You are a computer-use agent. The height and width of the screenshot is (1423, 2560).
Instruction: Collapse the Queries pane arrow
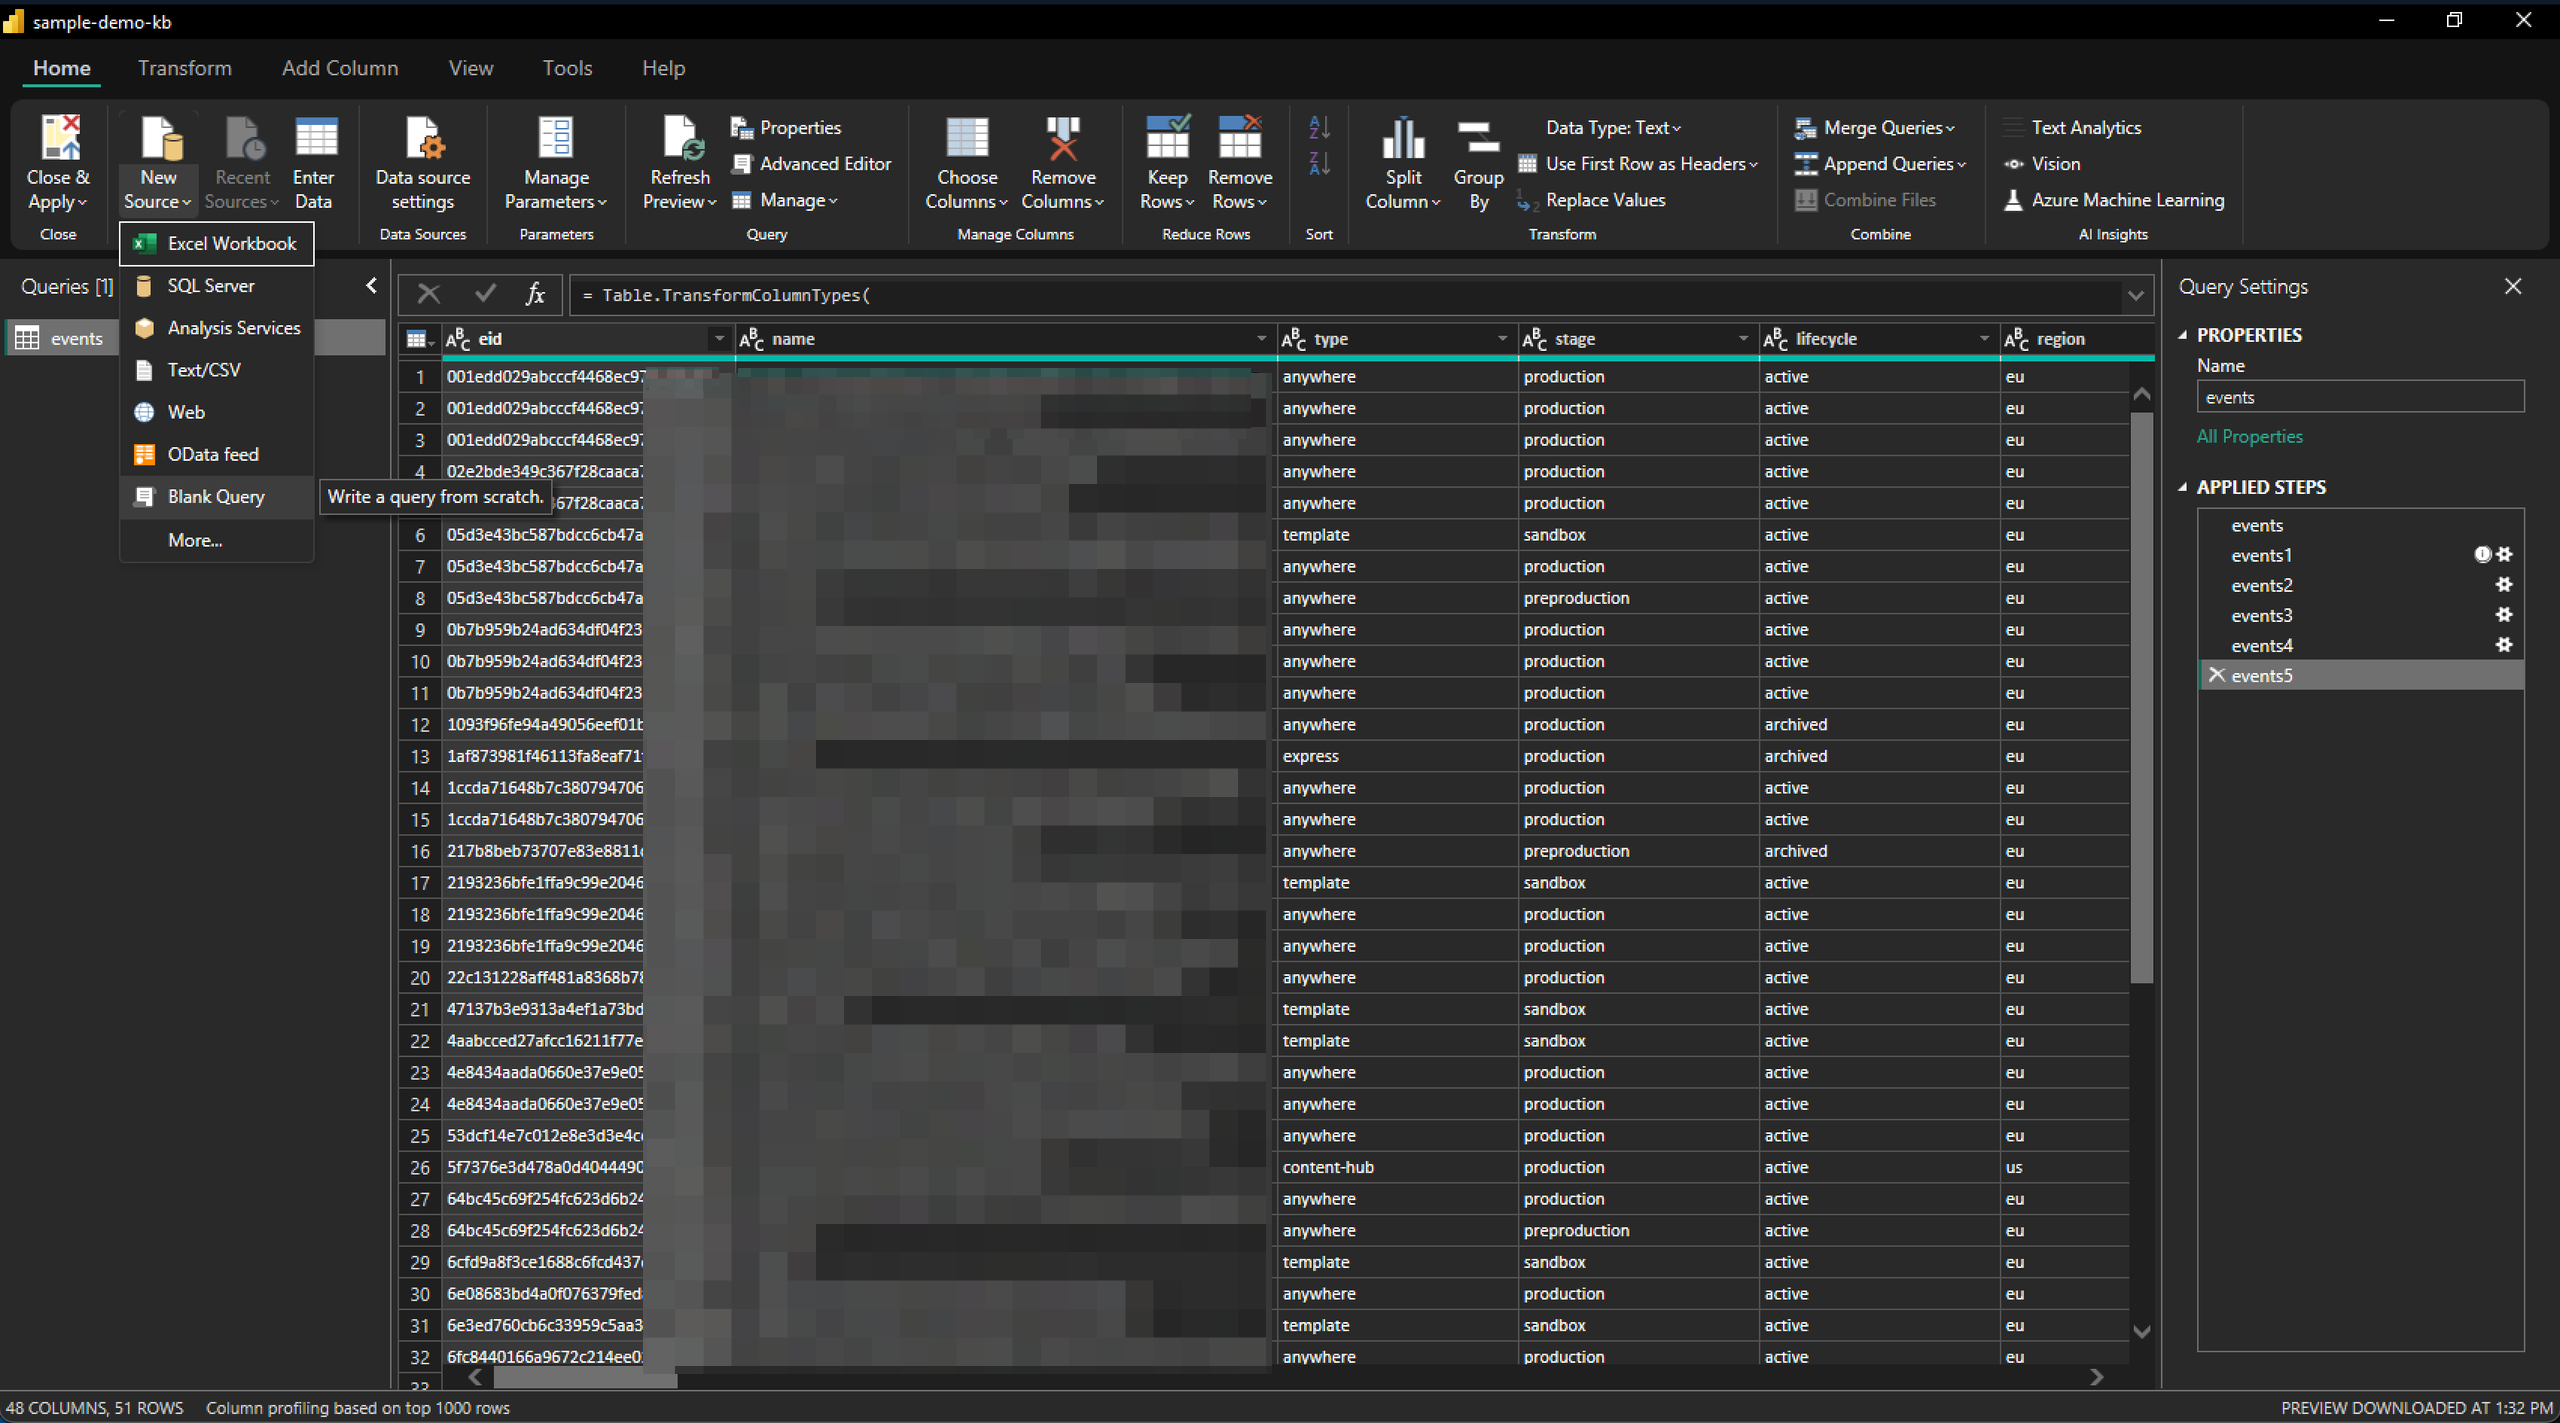tap(371, 286)
